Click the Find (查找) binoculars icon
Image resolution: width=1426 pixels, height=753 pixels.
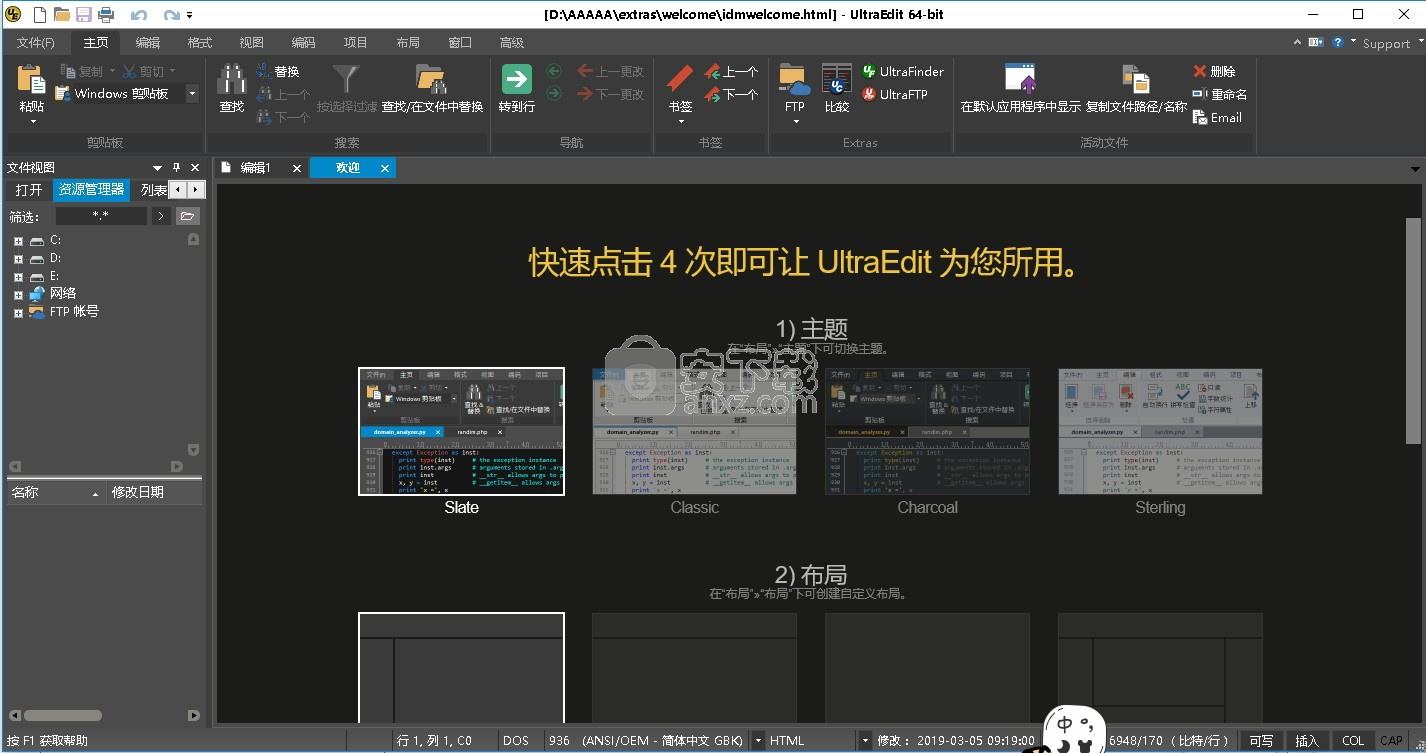pos(232,80)
